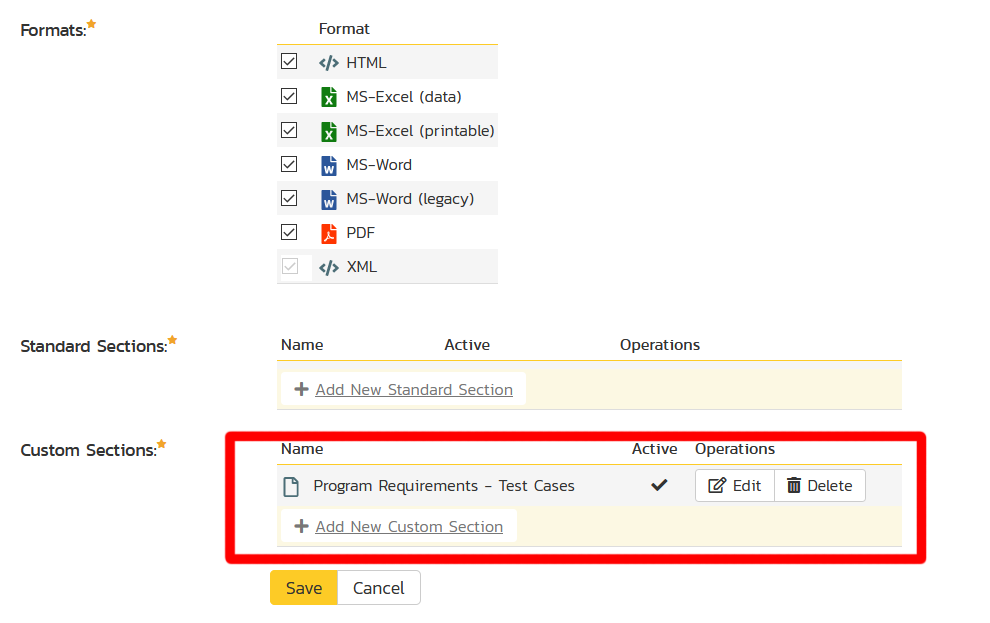Disable the PDF format checkbox
The height and width of the screenshot is (623, 990).
(289, 232)
